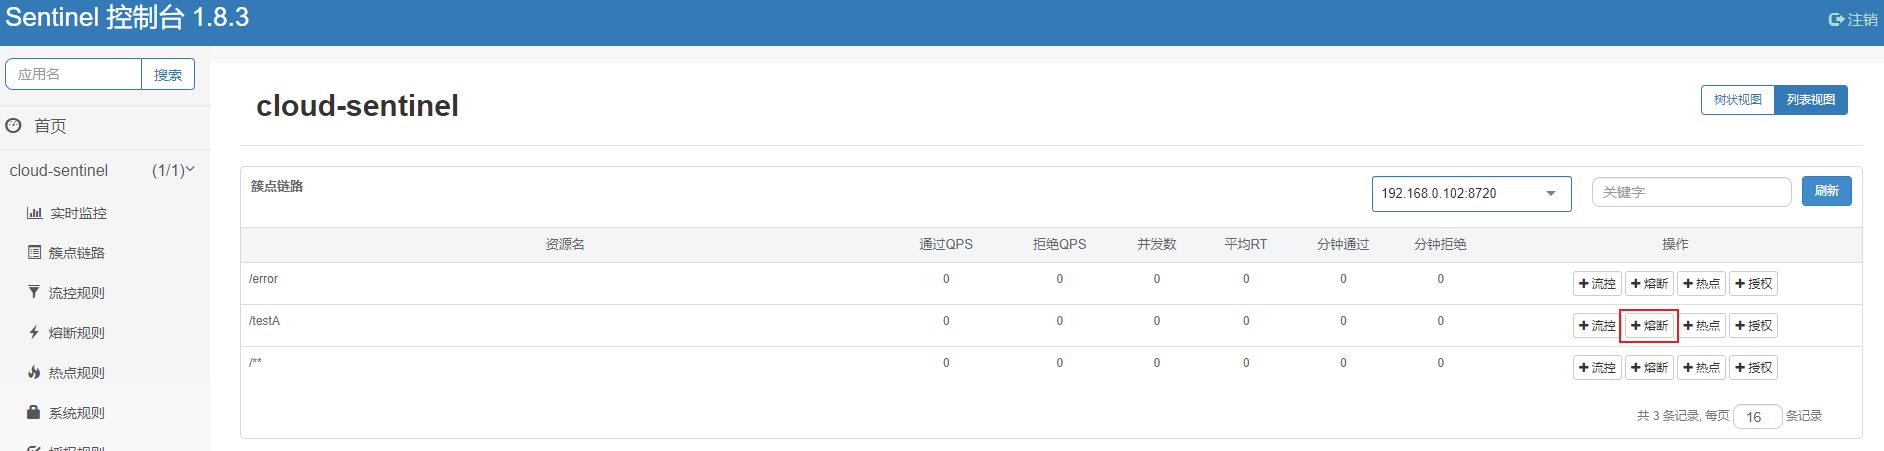Click the 并发数 column header
The width and height of the screenshot is (1884, 451).
(1157, 245)
